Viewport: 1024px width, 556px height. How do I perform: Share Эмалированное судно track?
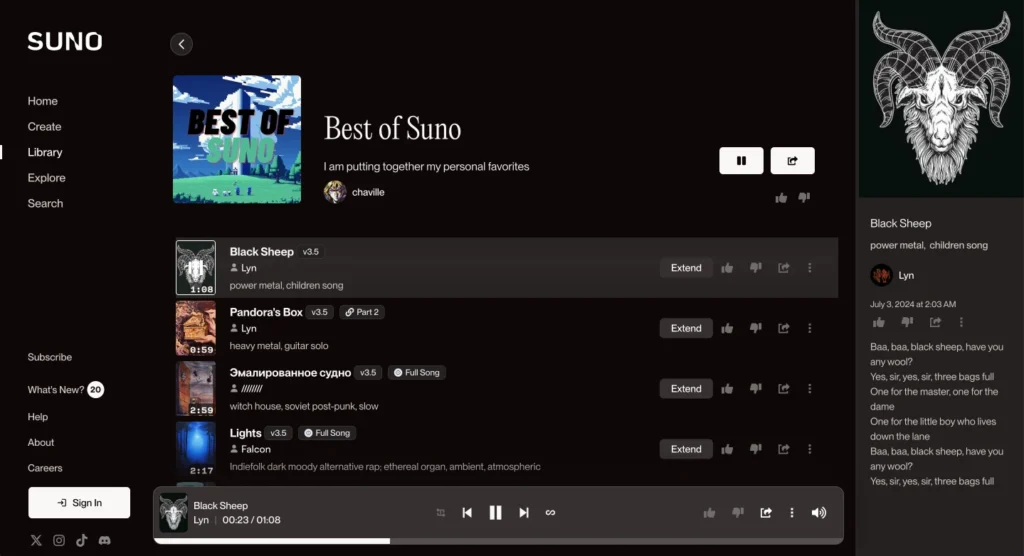[x=784, y=389]
